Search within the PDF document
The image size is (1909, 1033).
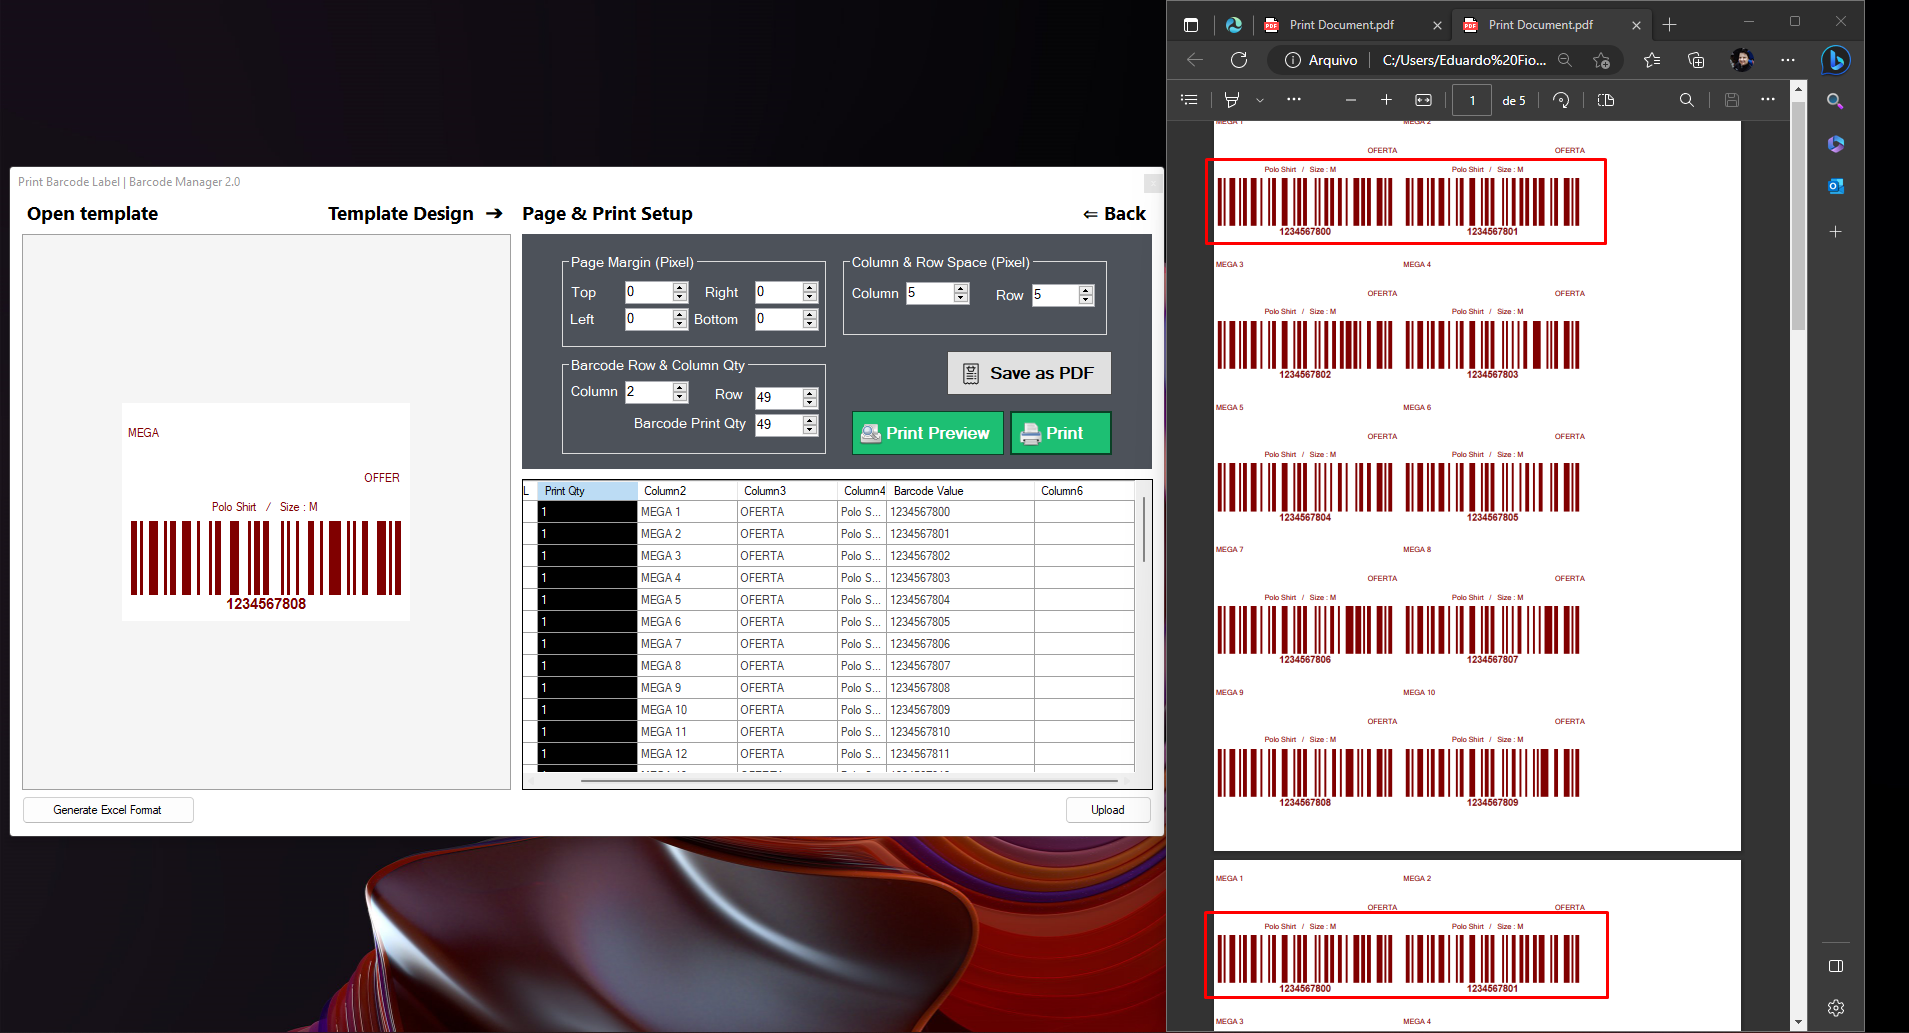(1687, 100)
